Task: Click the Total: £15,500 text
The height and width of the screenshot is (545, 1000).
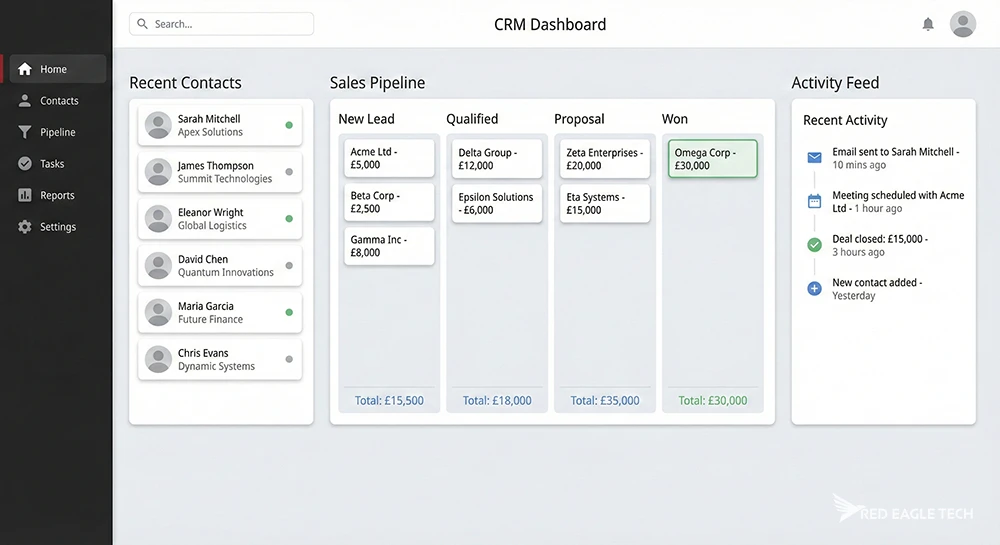Action: pyautogui.click(x=389, y=400)
